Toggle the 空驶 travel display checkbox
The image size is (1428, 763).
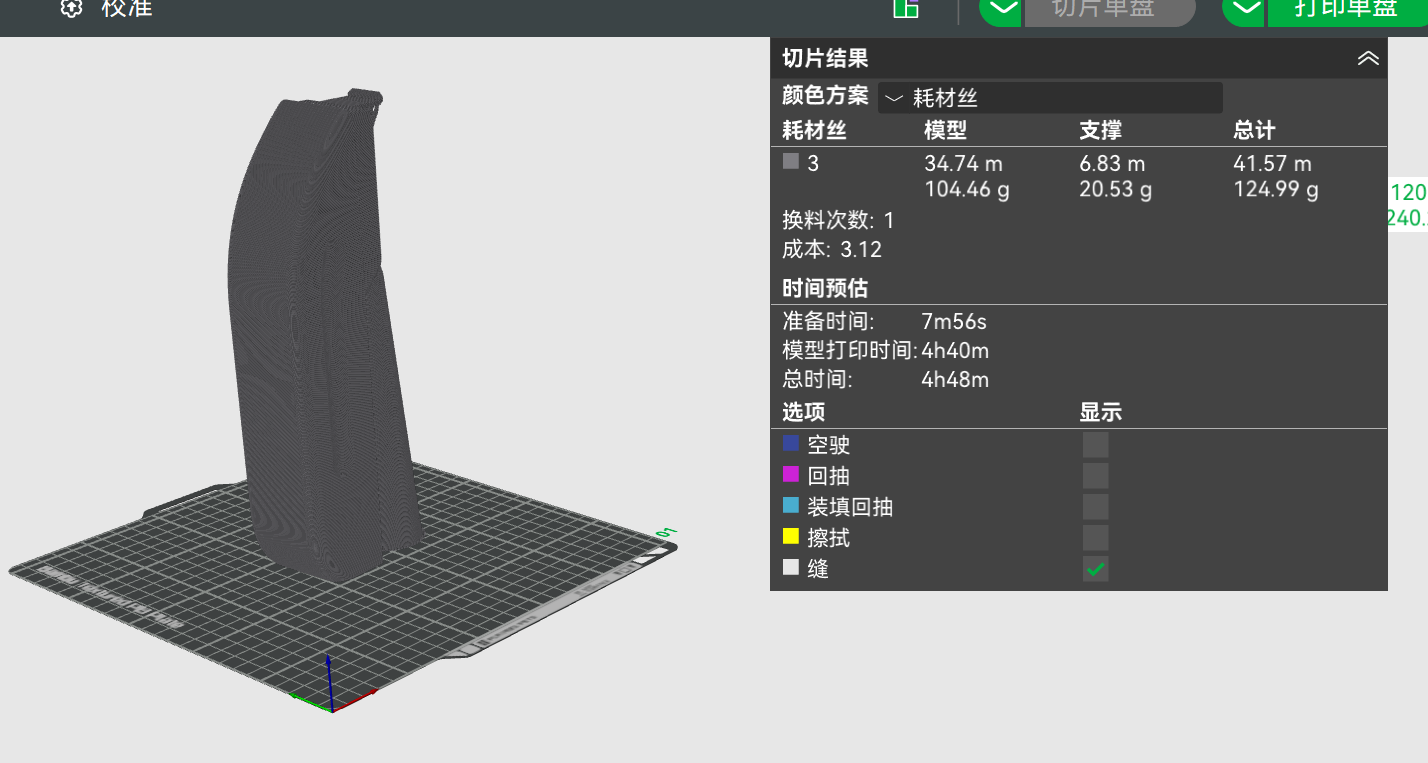click(1096, 445)
